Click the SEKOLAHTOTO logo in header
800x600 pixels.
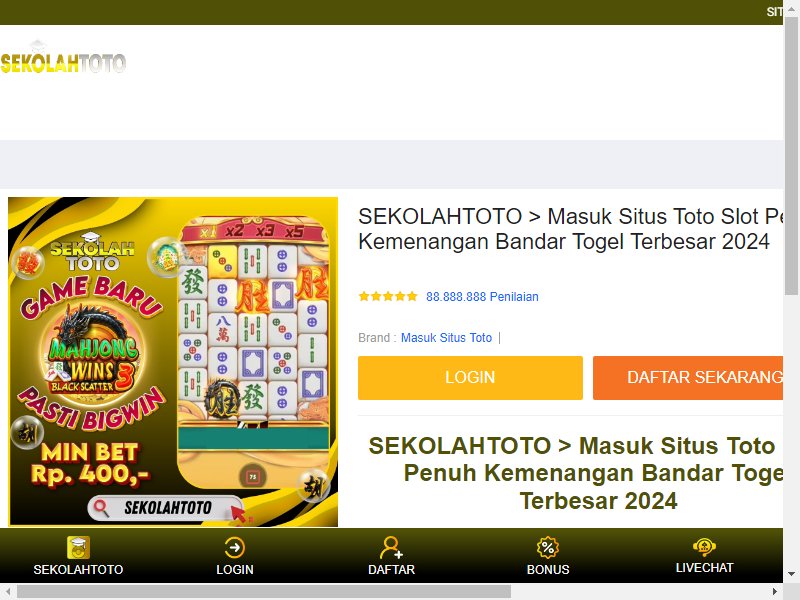[x=63, y=58]
